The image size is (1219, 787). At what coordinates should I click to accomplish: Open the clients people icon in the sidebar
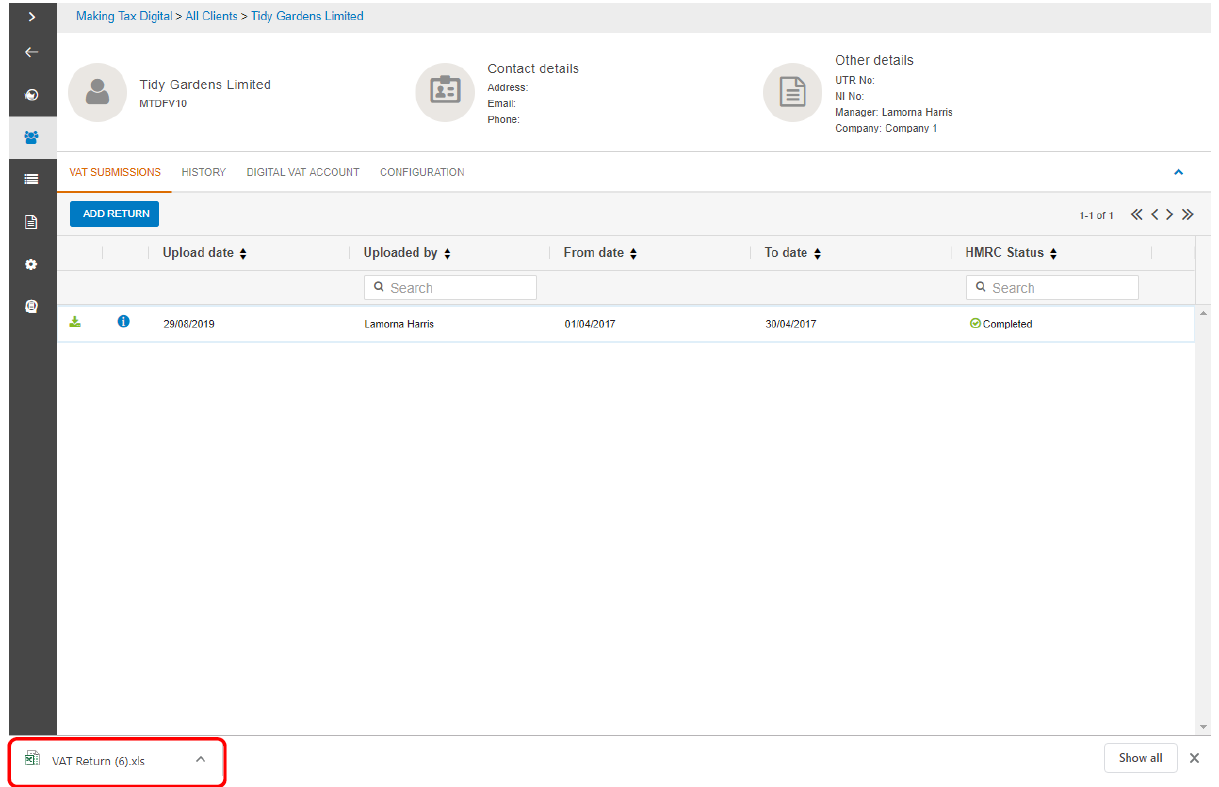point(32,137)
